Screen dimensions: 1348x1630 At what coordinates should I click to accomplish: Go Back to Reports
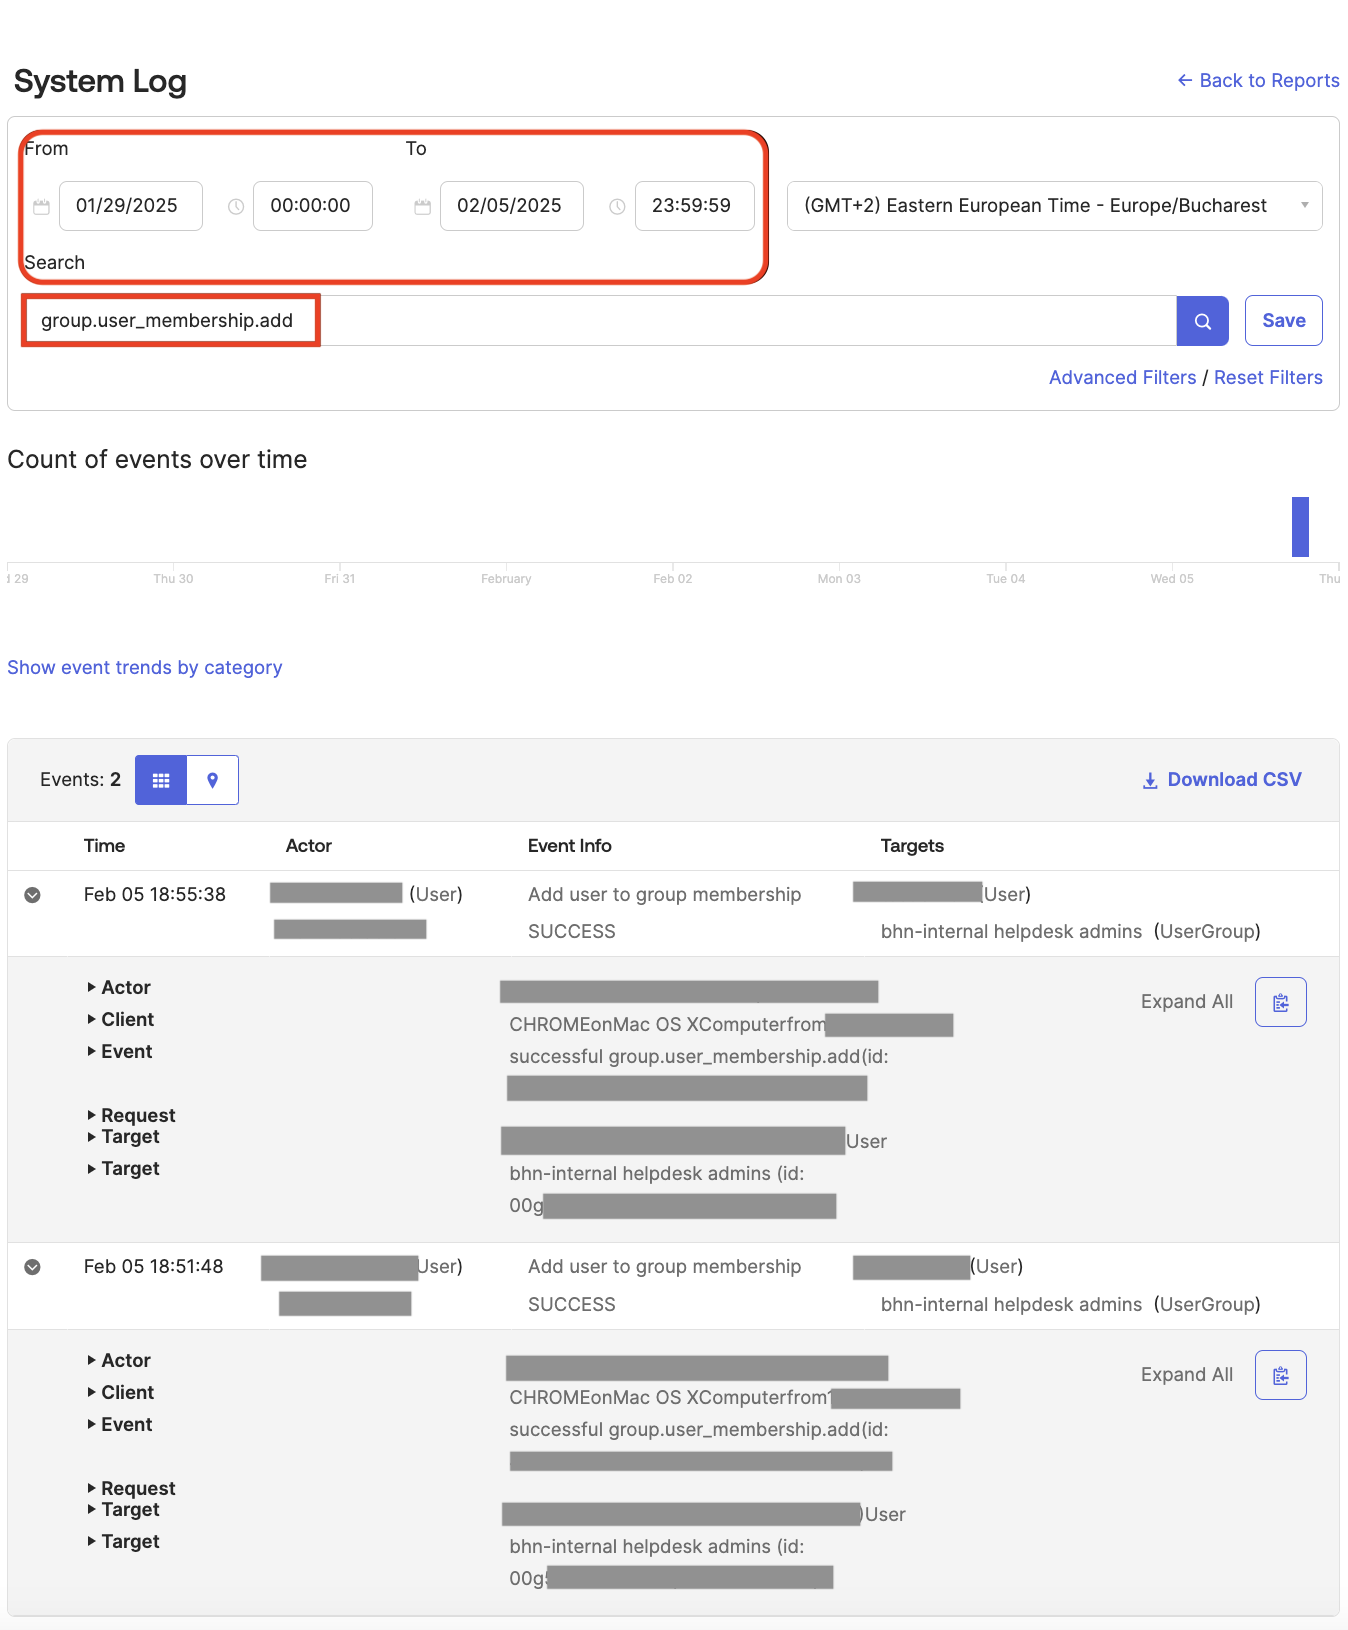pyautogui.click(x=1258, y=81)
